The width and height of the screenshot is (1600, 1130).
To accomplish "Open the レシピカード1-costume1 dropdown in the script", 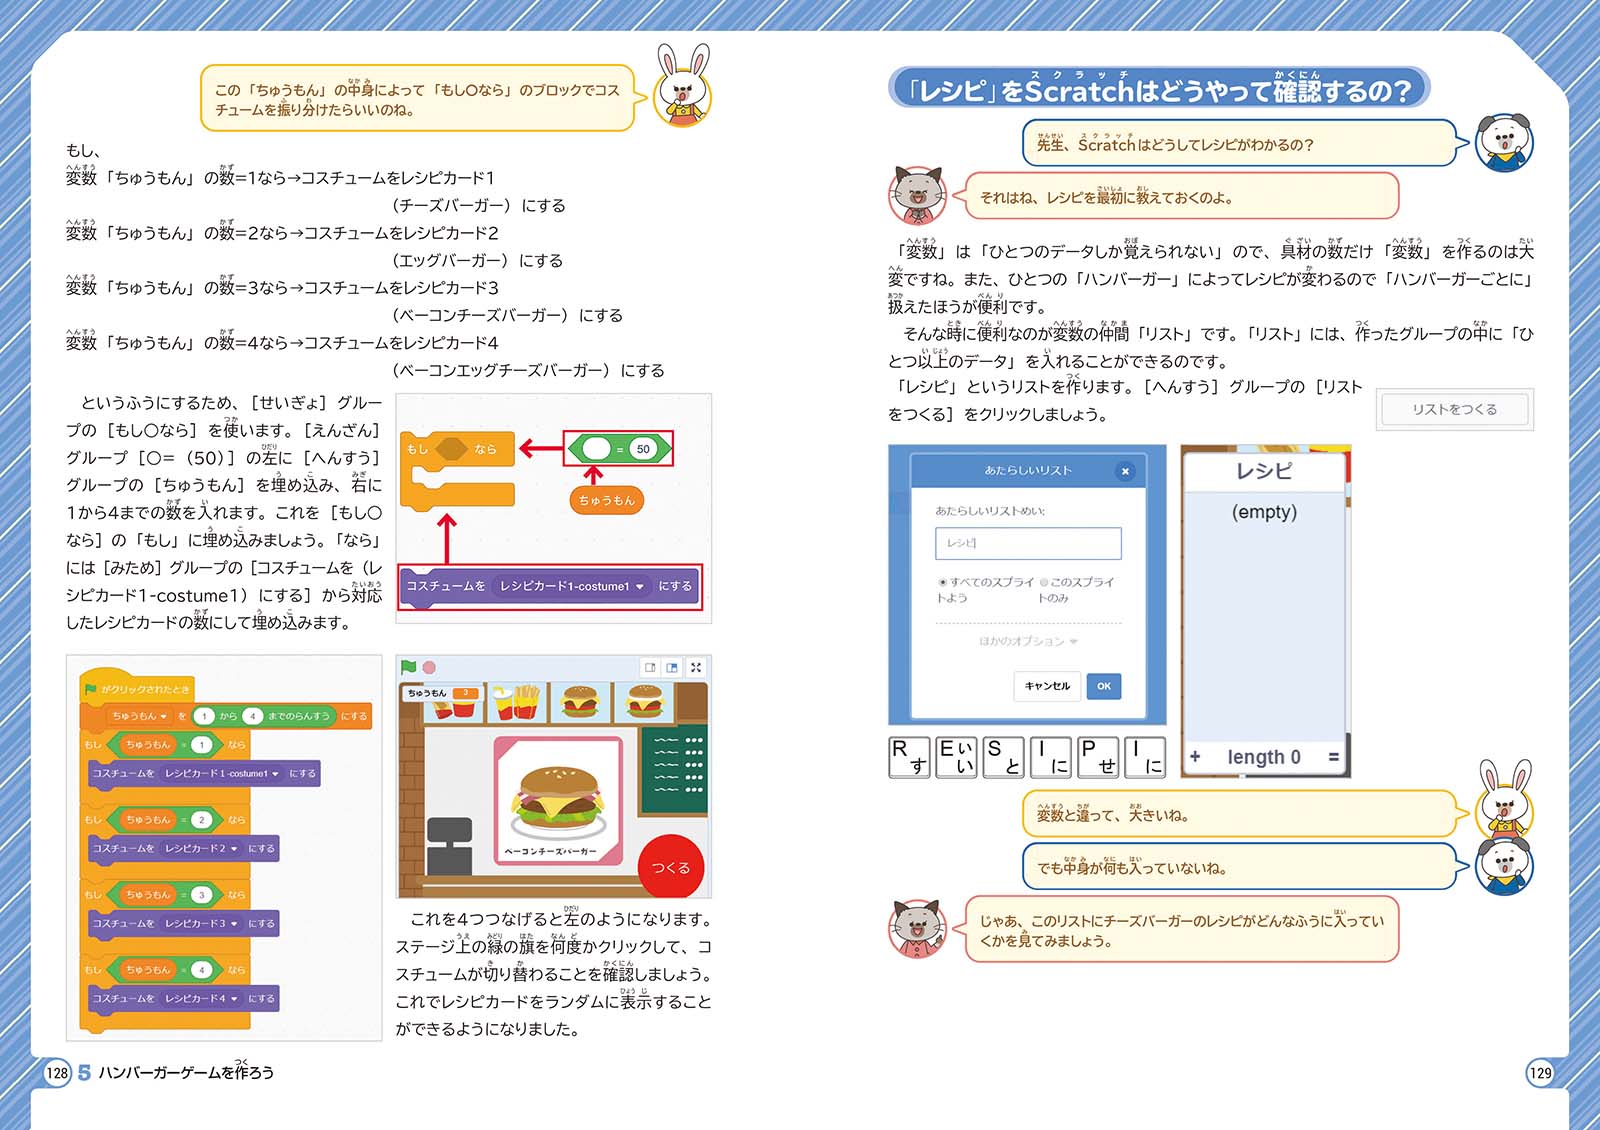I will (x=222, y=773).
